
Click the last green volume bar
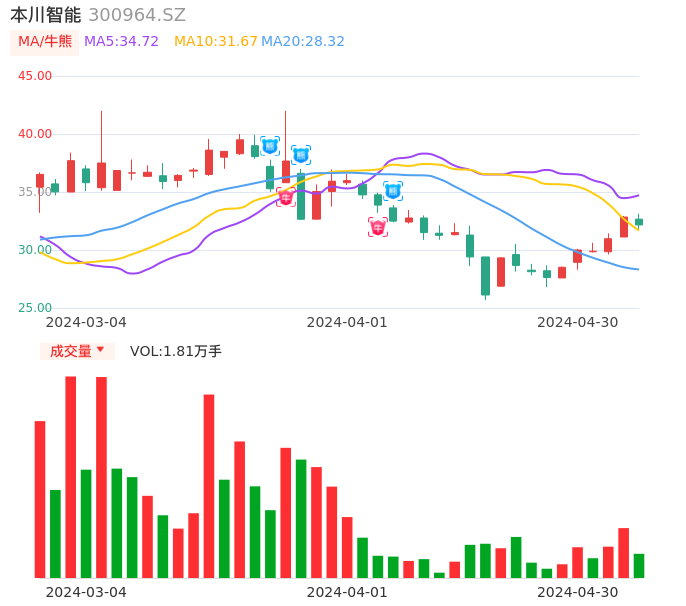point(639,566)
